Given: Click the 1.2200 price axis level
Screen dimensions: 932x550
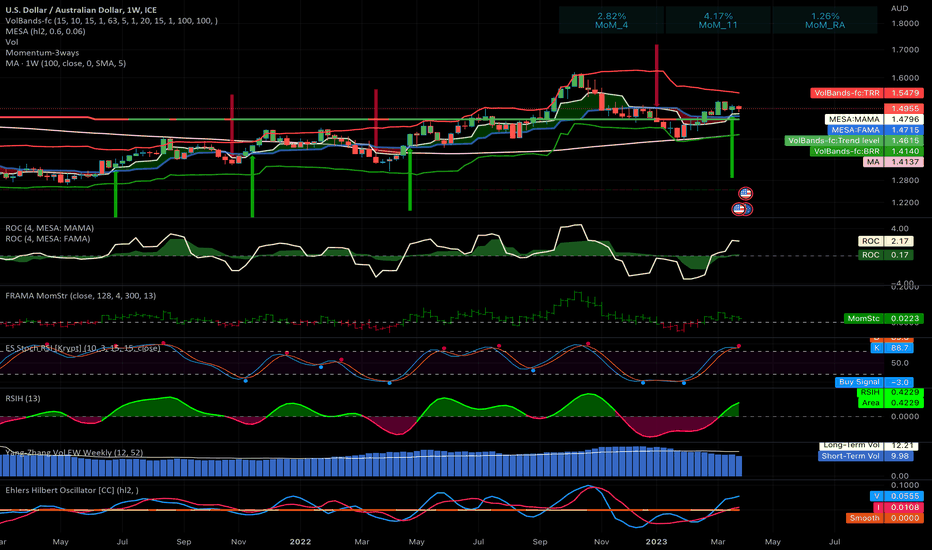Looking at the screenshot, I should [905, 203].
